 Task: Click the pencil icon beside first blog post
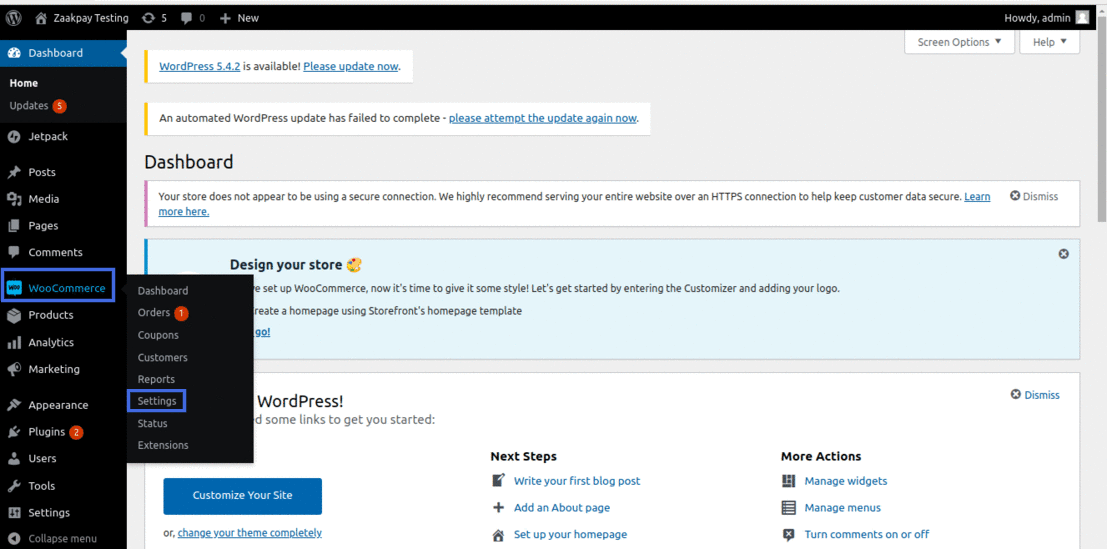pyautogui.click(x=498, y=481)
